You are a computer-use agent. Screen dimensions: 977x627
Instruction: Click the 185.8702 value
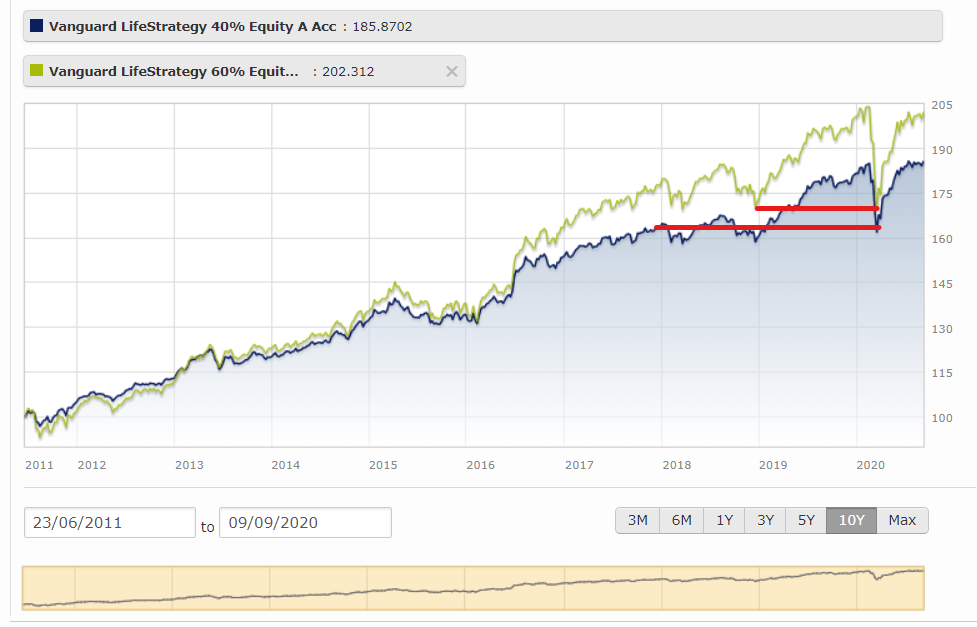pos(382,27)
